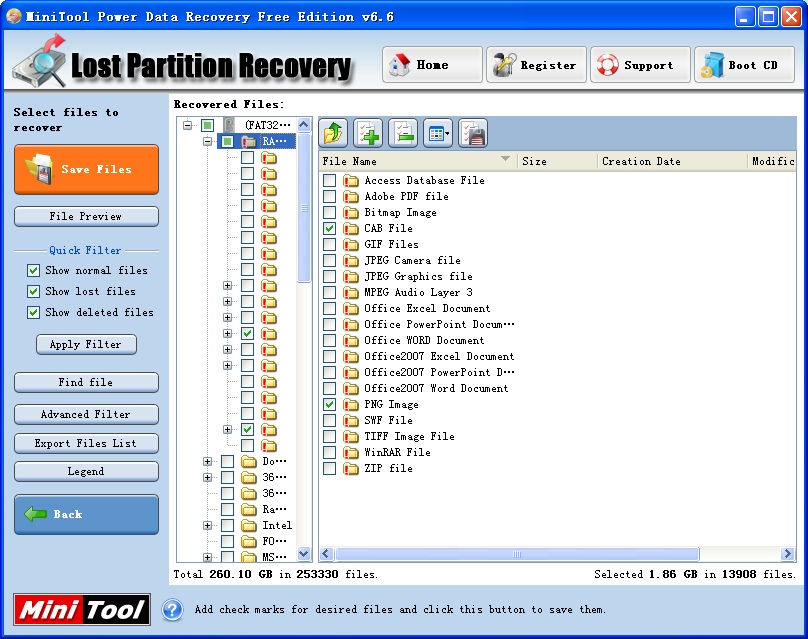Show the Legend
This screenshot has height=639, width=808.
tap(87, 472)
